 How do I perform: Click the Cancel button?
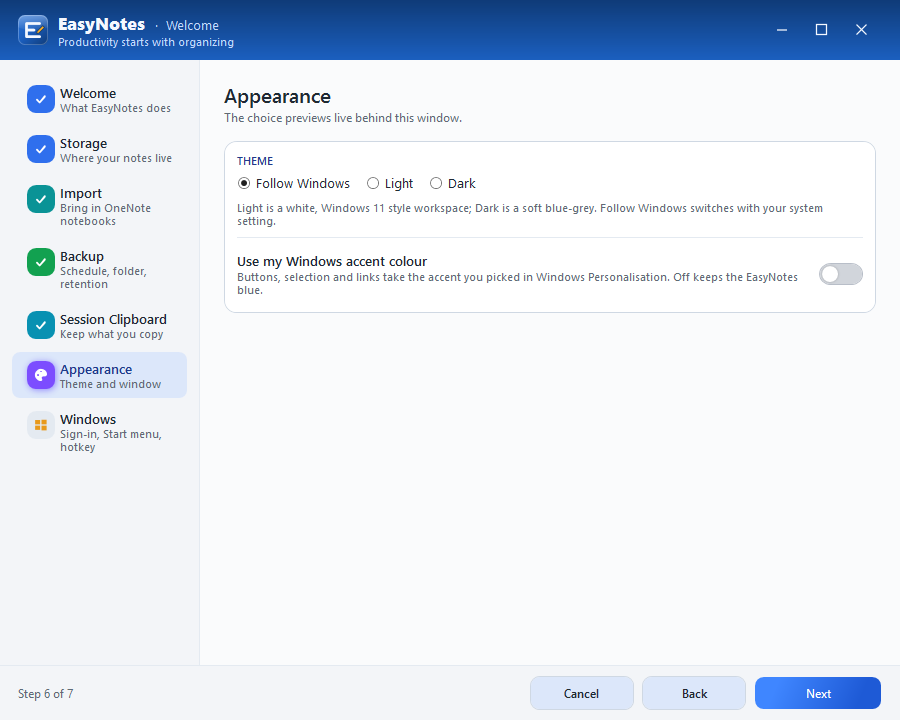[581, 693]
